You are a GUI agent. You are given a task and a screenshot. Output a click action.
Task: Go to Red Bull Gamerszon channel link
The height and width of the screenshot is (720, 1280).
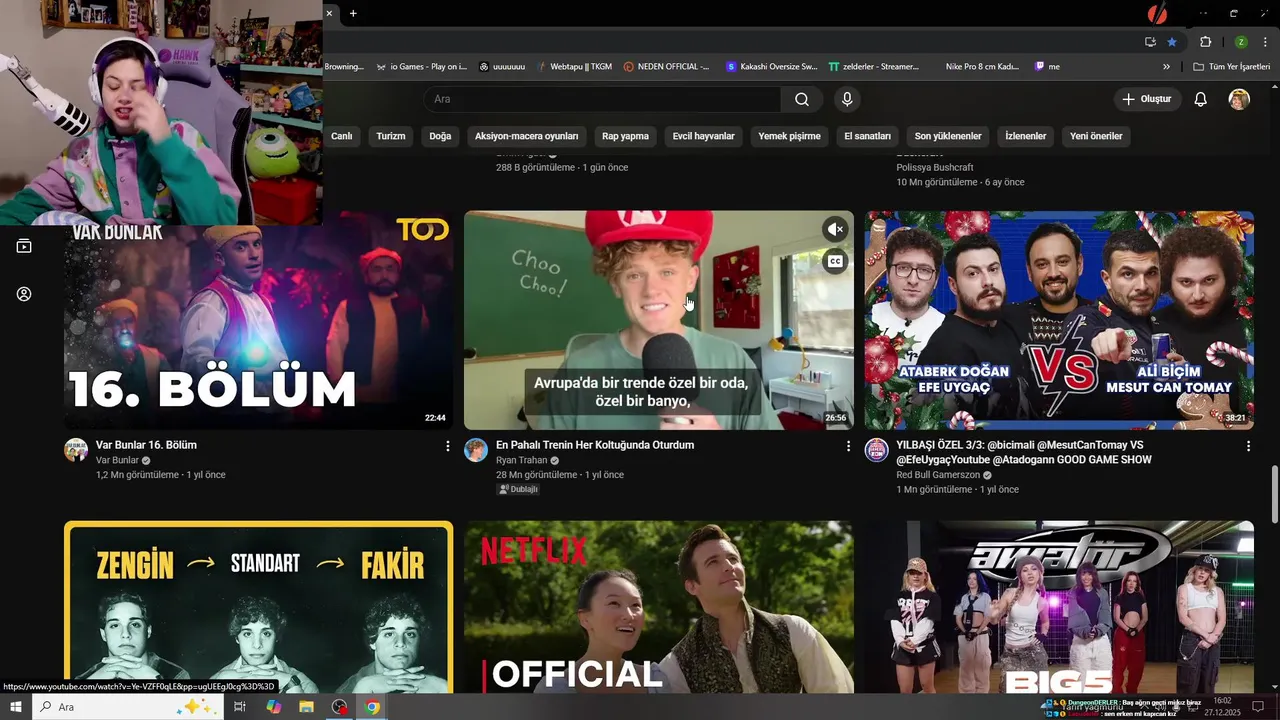click(x=937, y=475)
